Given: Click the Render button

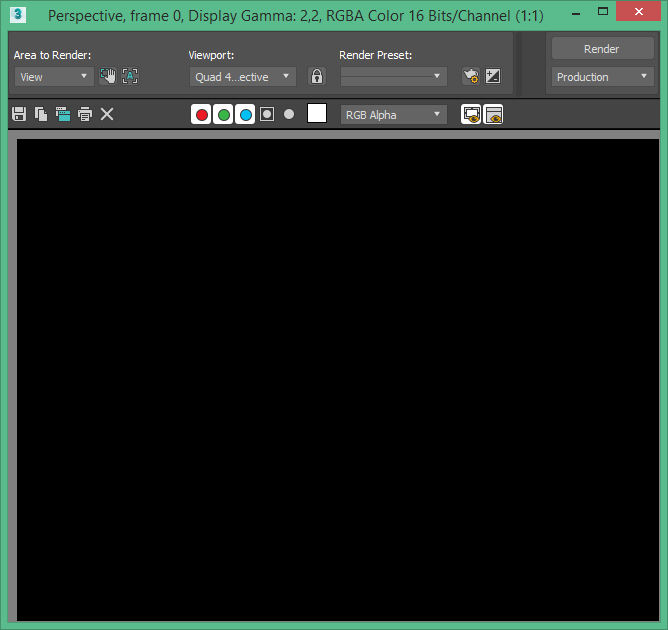Looking at the screenshot, I should click(x=602, y=49).
